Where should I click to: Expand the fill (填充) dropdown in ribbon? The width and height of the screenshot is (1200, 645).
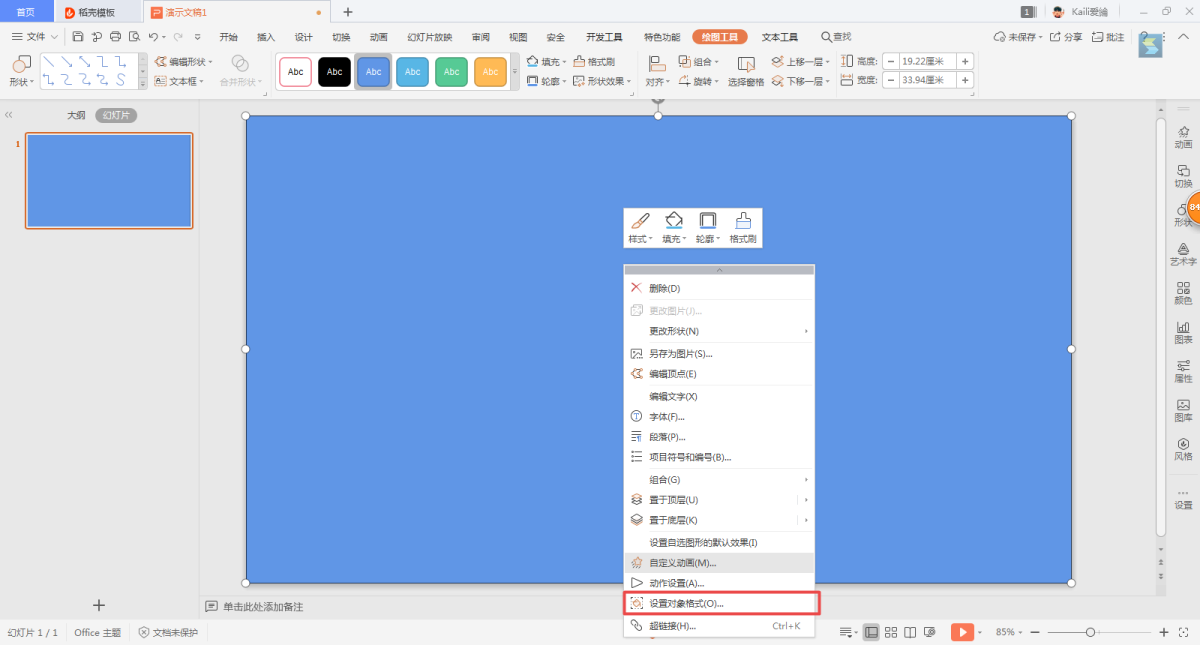tap(566, 62)
